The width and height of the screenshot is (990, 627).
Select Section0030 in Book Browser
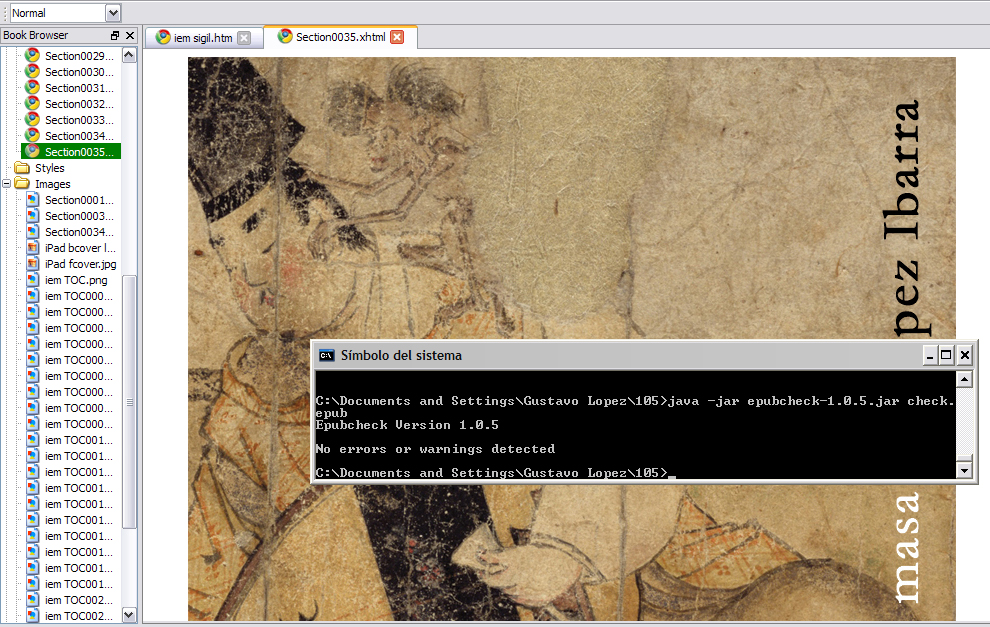pos(79,72)
